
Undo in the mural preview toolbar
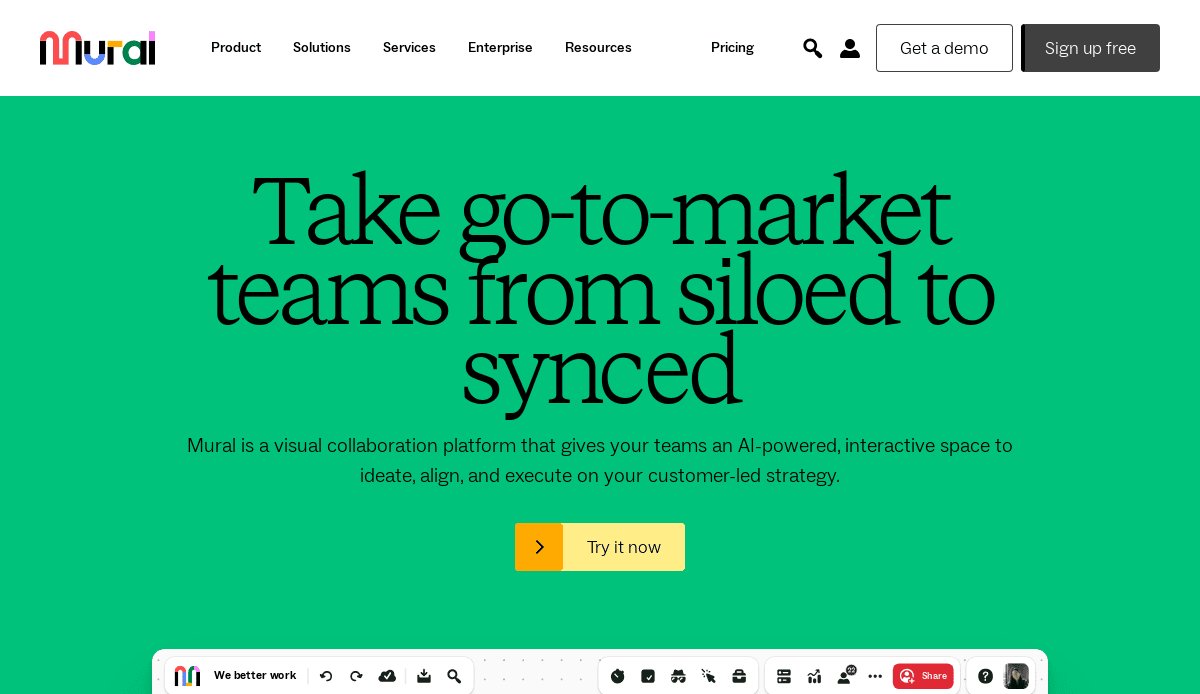coord(326,676)
